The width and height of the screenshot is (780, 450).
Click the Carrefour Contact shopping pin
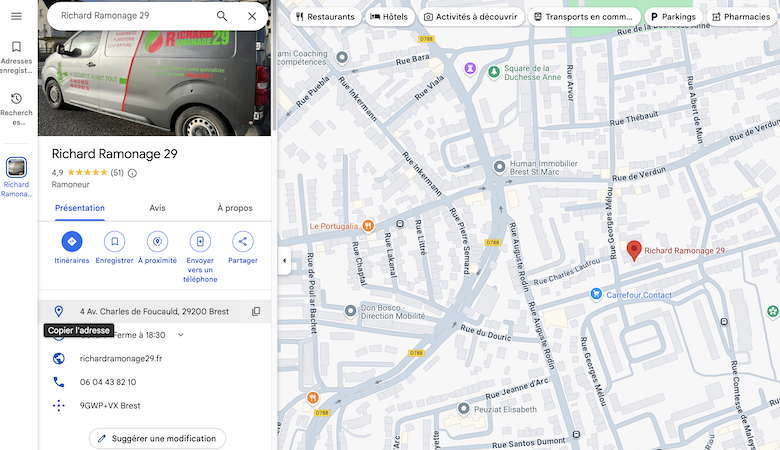[596, 294]
